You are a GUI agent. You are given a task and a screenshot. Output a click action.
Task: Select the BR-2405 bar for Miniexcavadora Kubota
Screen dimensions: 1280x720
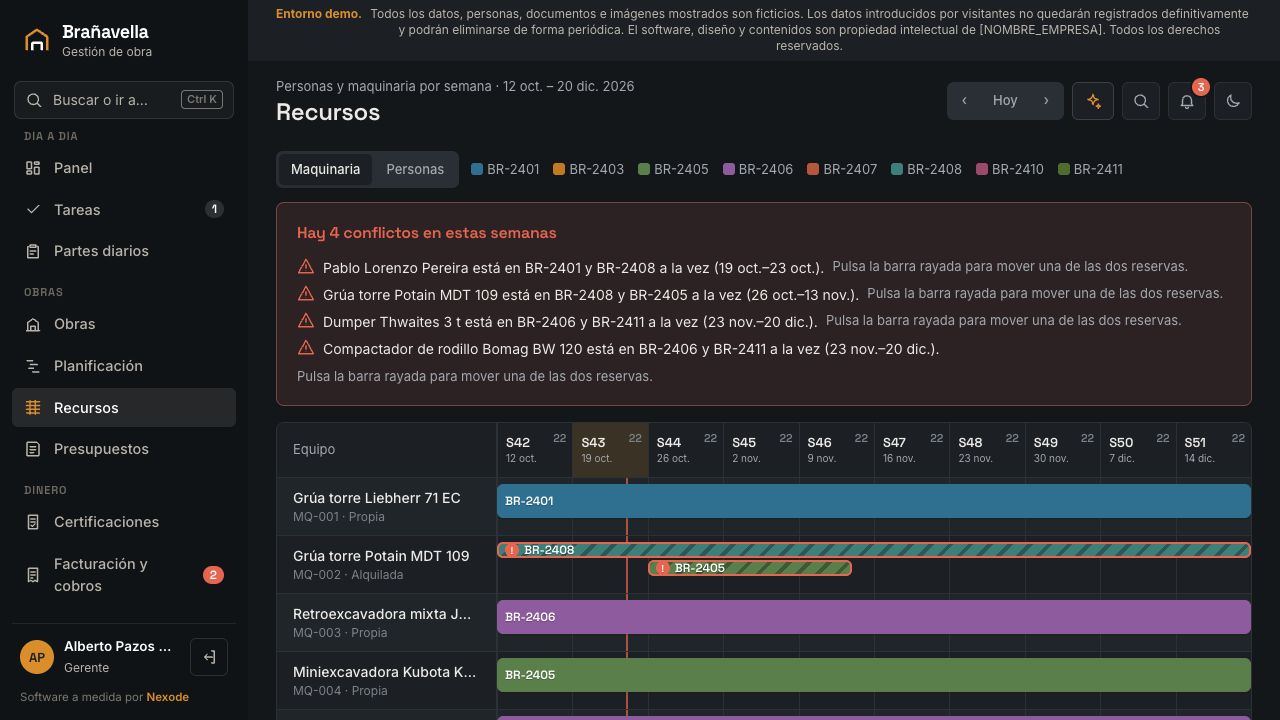[x=874, y=675]
